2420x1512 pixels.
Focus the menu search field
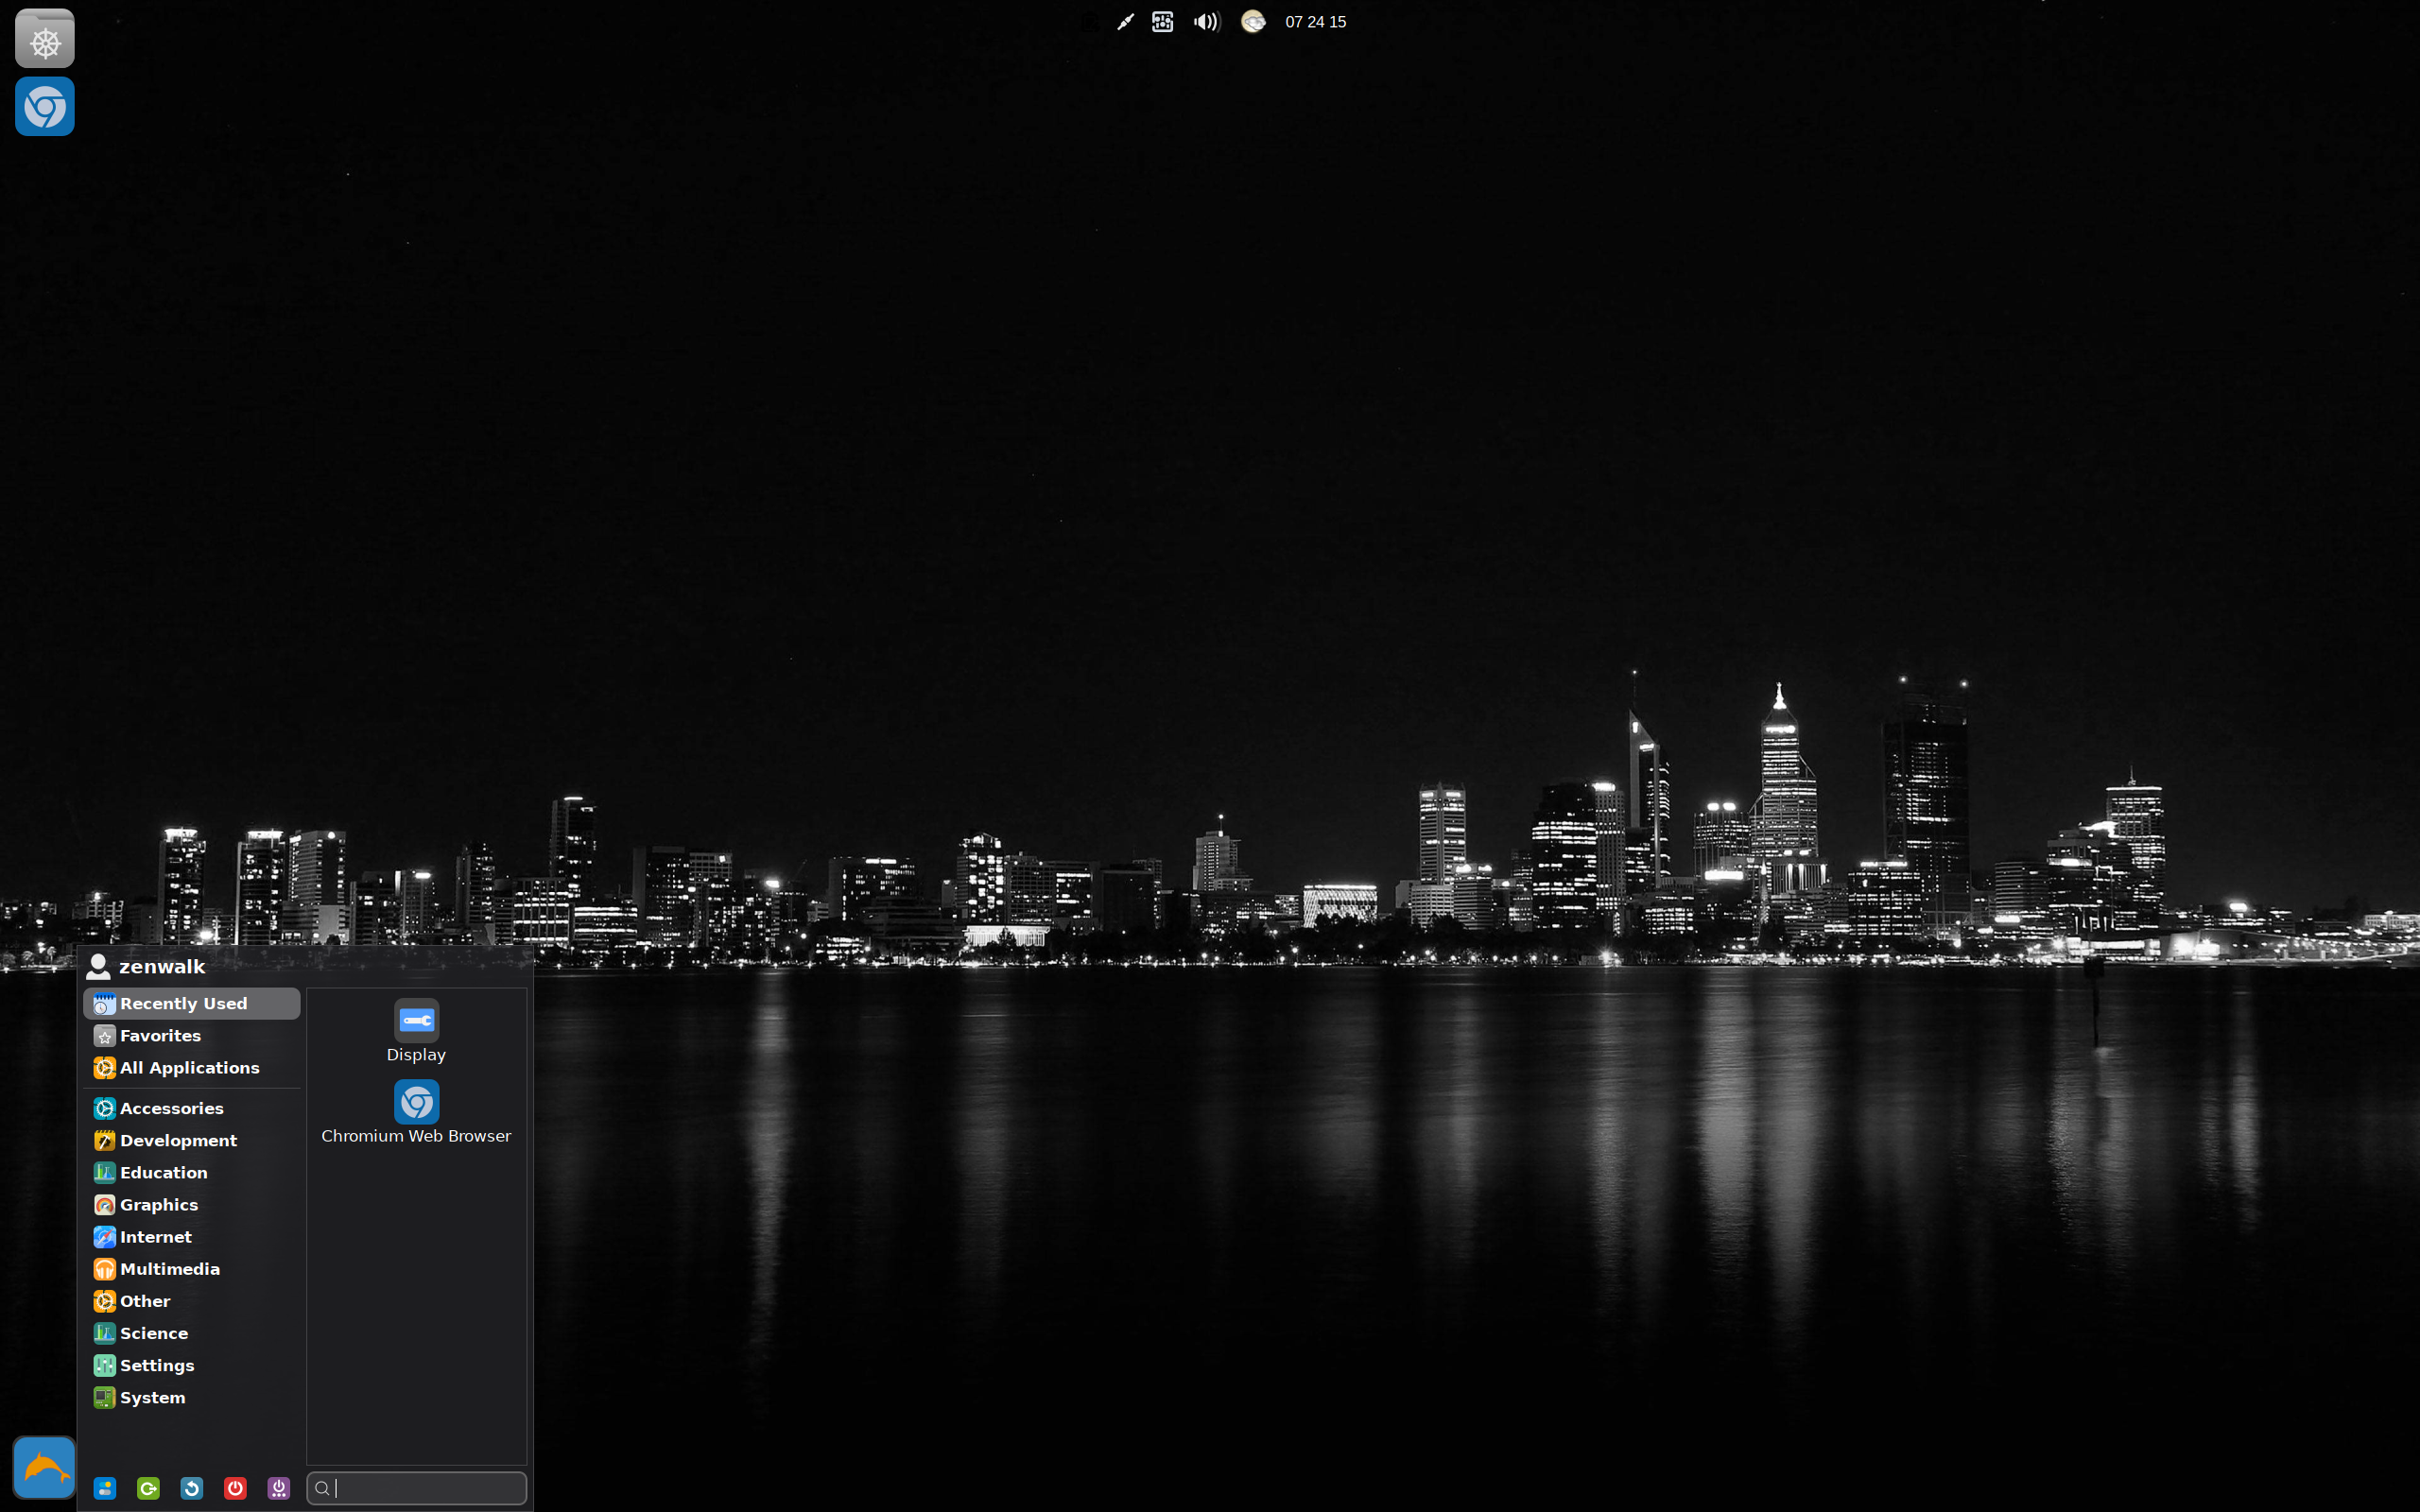[416, 1488]
